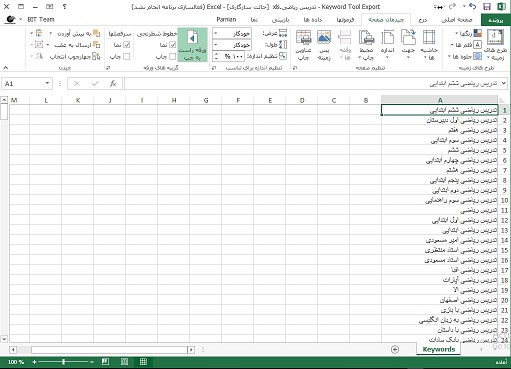The width and height of the screenshot is (511, 369).
Task: Switch to the Formulas (فرمولها) tab
Action: click(345, 20)
